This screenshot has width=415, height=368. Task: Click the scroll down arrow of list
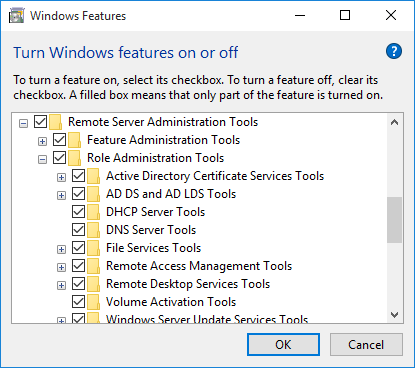point(394,315)
